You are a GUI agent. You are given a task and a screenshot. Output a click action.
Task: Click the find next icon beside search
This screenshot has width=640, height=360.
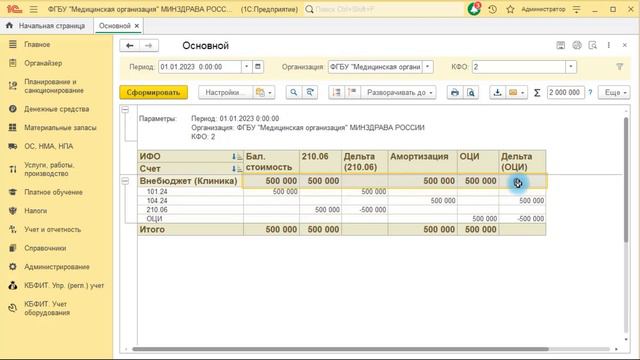[x=310, y=92]
